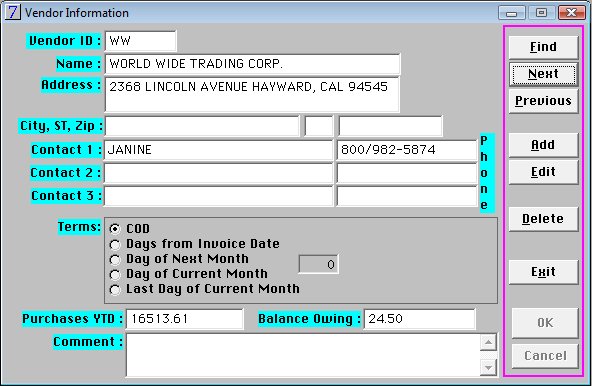Click the vertical Phone label
592x386 pixels.
pos(487,173)
